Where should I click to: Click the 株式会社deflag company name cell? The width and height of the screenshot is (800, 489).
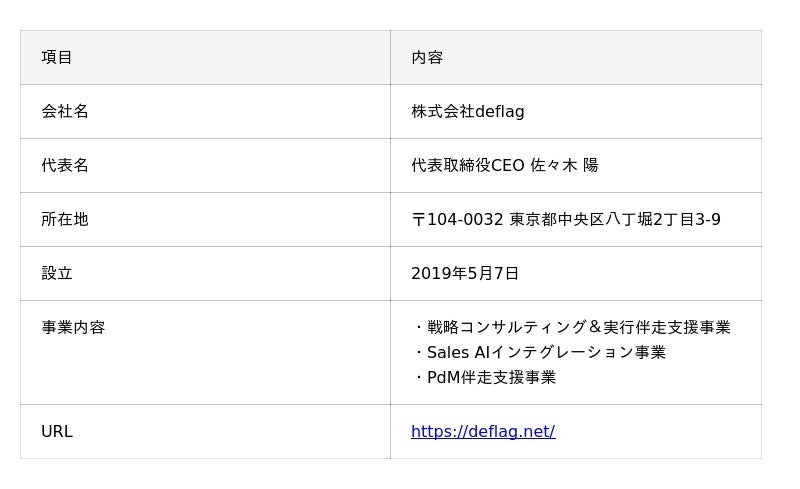(467, 111)
